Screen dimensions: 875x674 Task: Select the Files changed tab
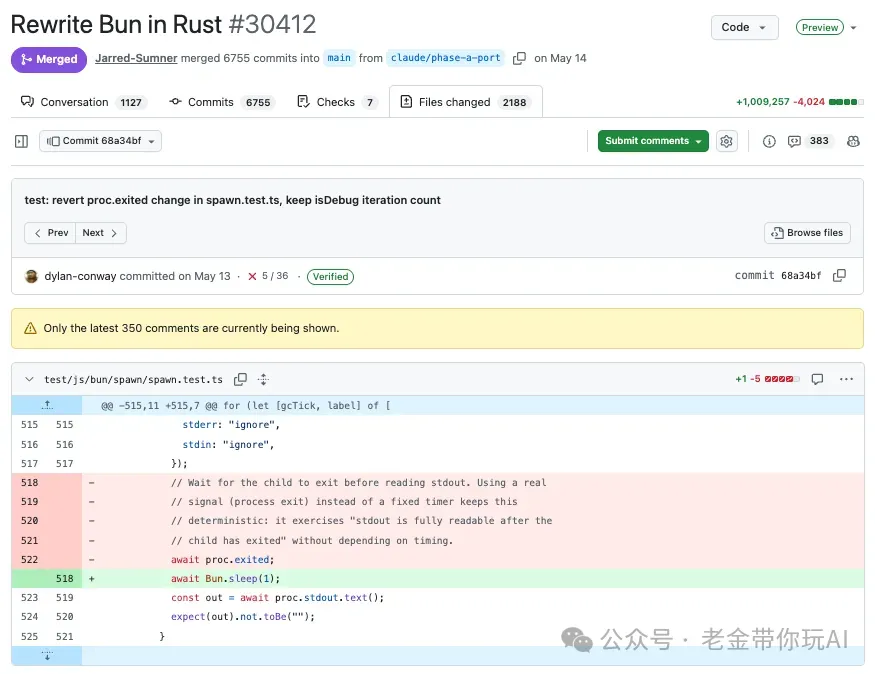465,102
